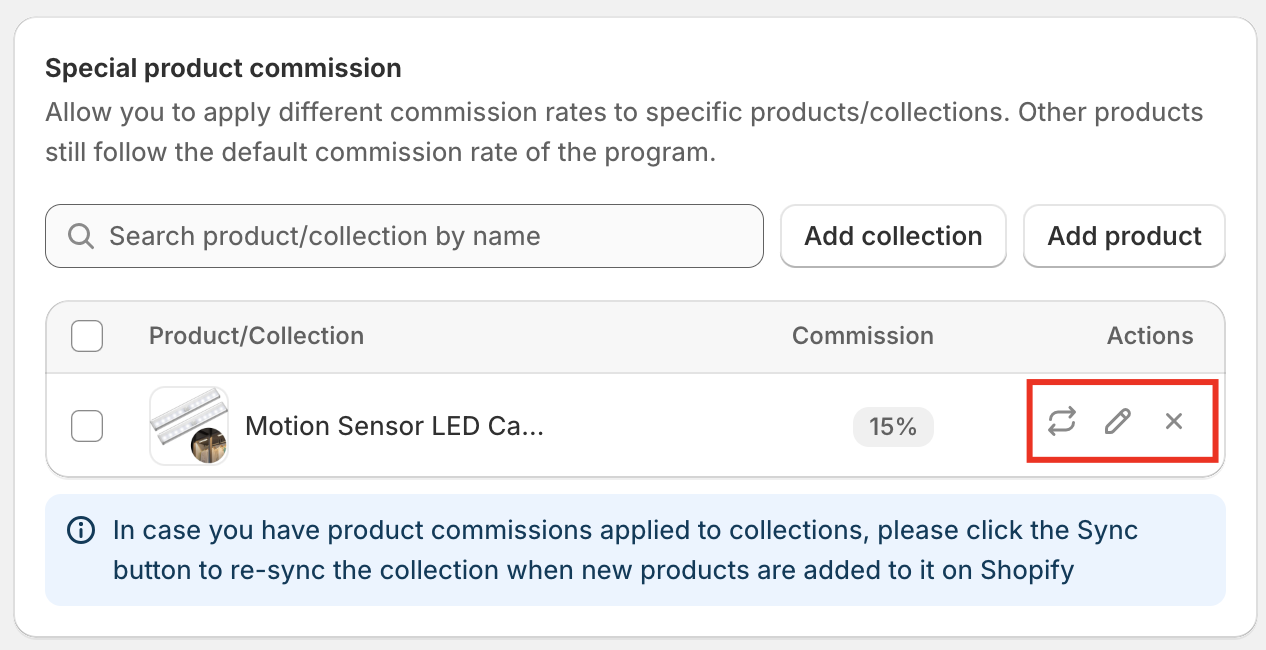1266x650 pixels.
Task: Focus the Search product/collection by name field
Action: 420,236
